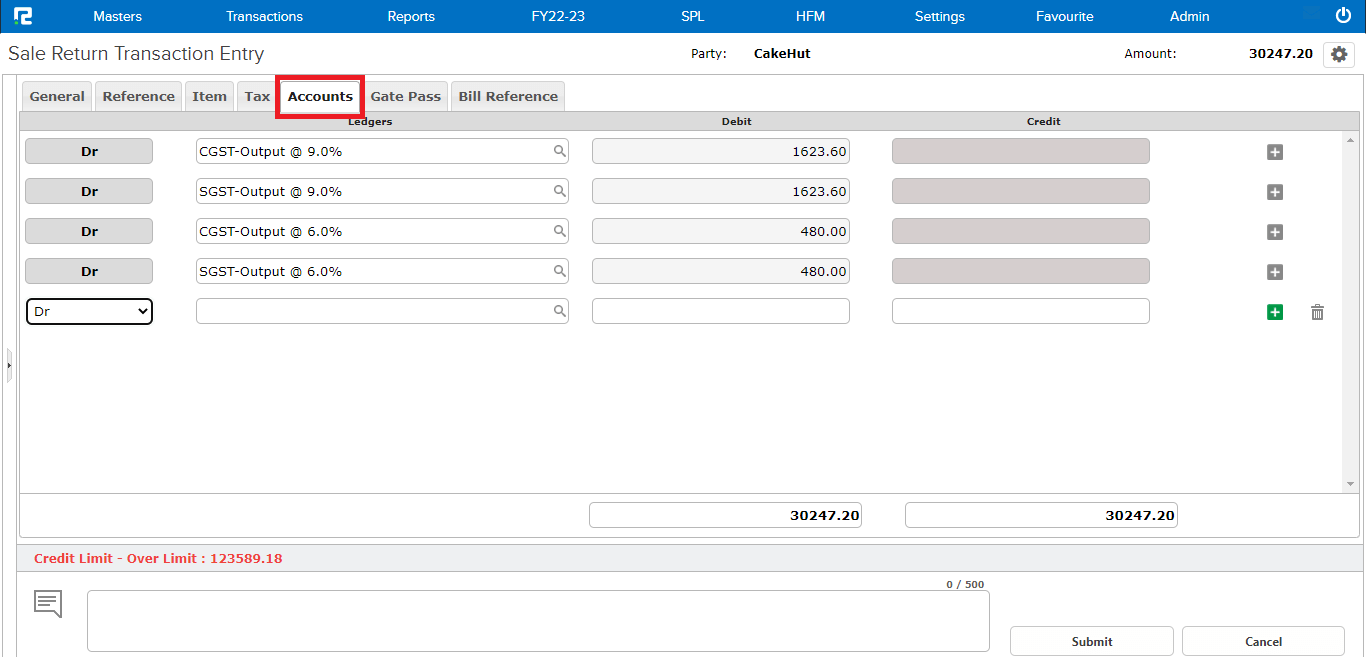Click the application logo in top-left
1366x657 pixels.
pyautogui.click(x=22, y=16)
